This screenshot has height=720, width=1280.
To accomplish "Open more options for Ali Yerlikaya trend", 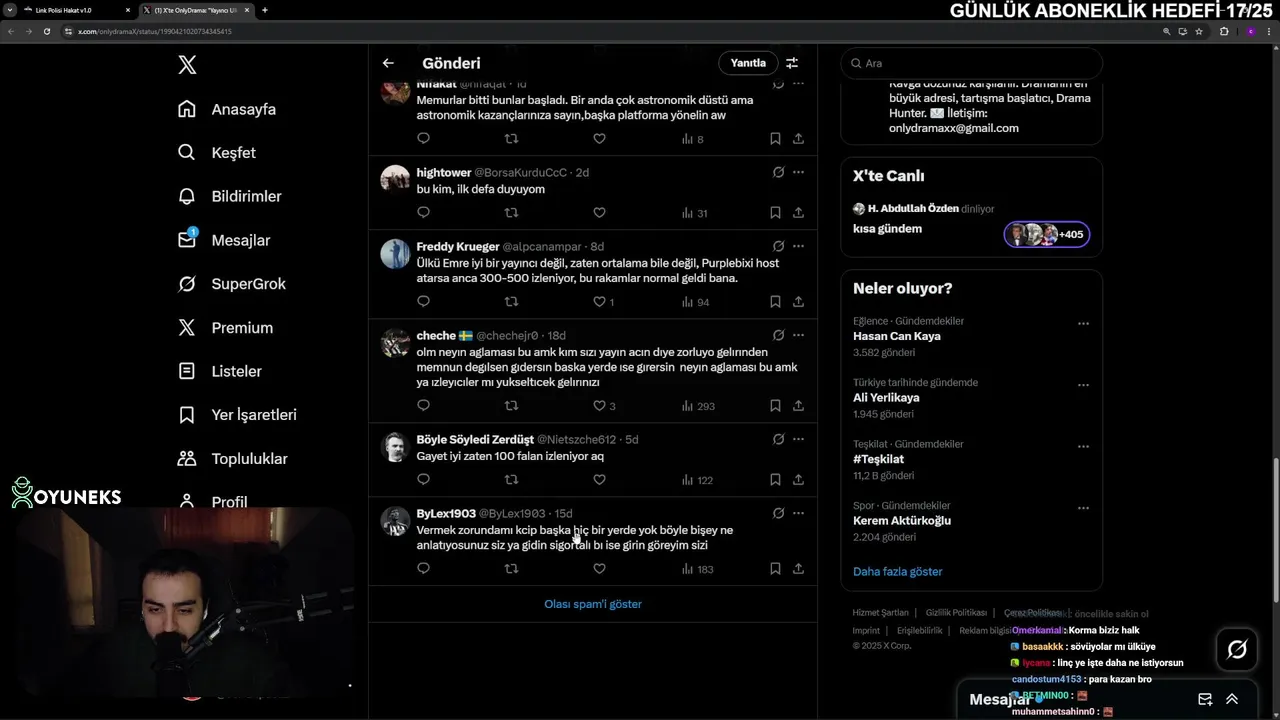I will click(x=1083, y=385).
